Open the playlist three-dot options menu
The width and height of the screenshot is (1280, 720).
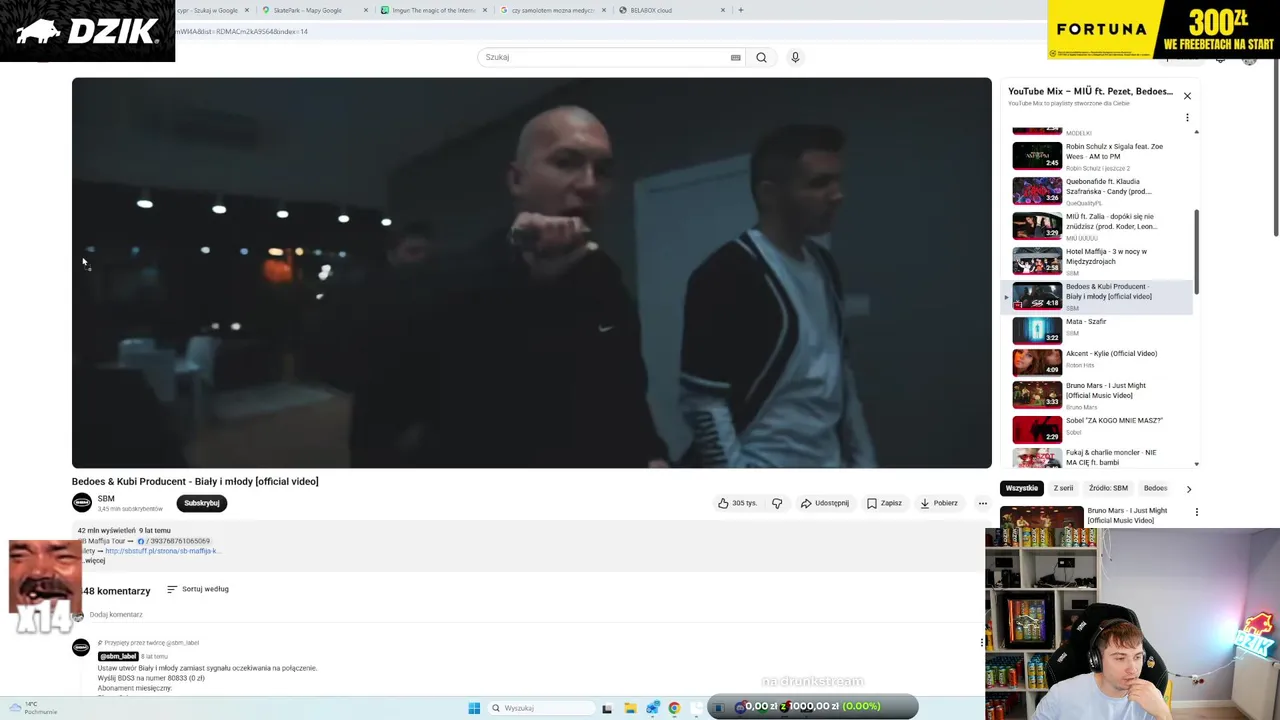[x=1187, y=117]
